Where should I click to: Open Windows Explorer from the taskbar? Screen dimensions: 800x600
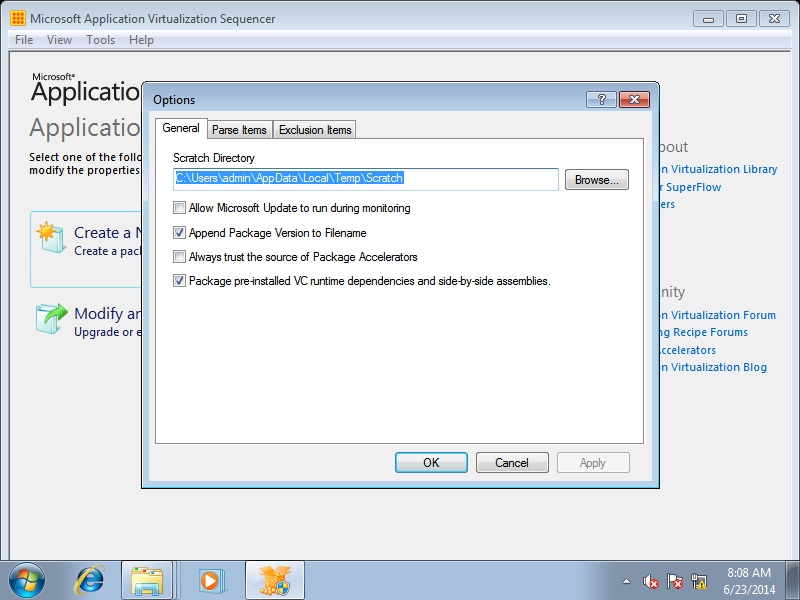(147, 579)
